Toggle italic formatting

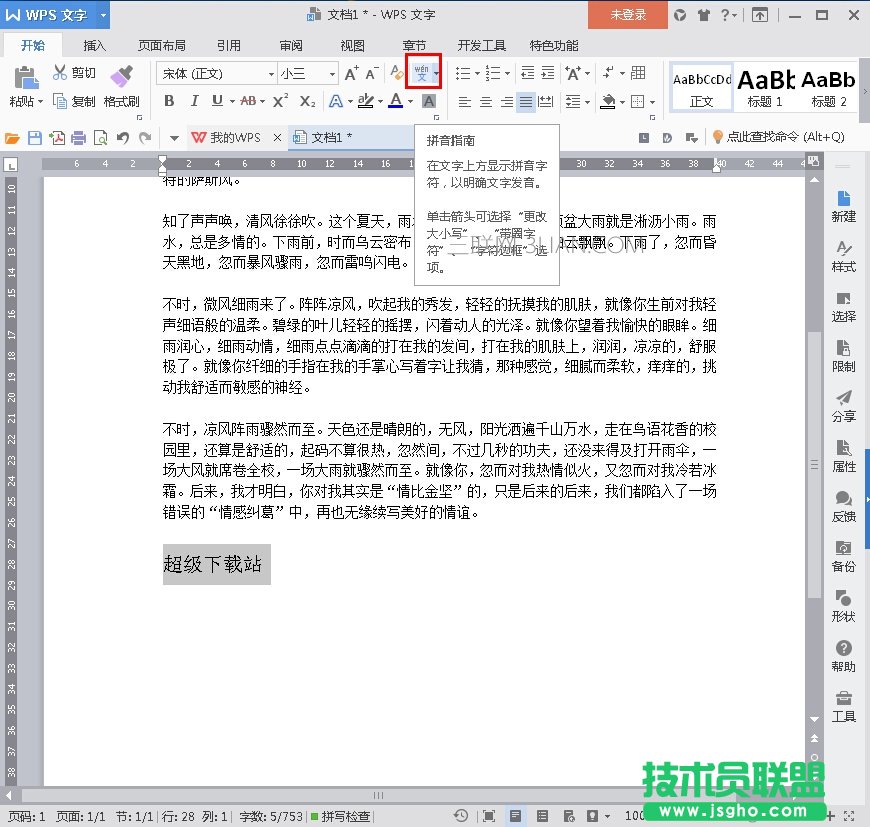coord(192,101)
